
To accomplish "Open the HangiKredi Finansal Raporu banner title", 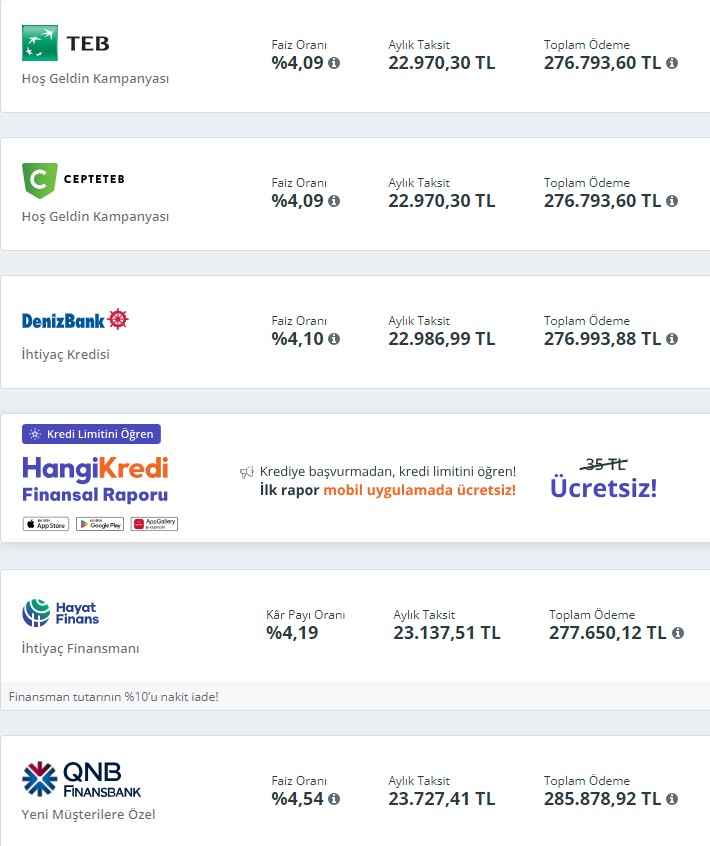I will [x=95, y=480].
